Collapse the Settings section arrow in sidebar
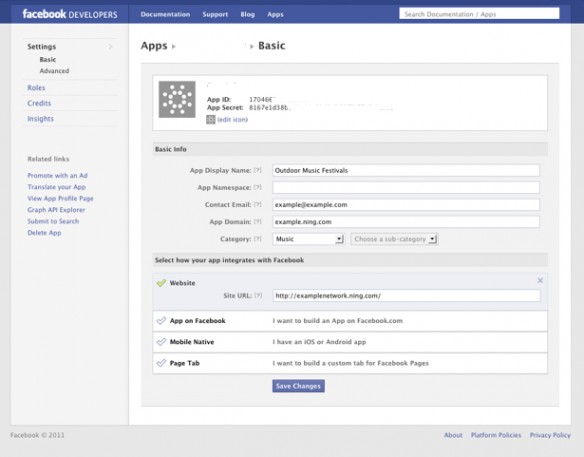The height and width of the screenshot is (457, 584). (x=110, y=47)
